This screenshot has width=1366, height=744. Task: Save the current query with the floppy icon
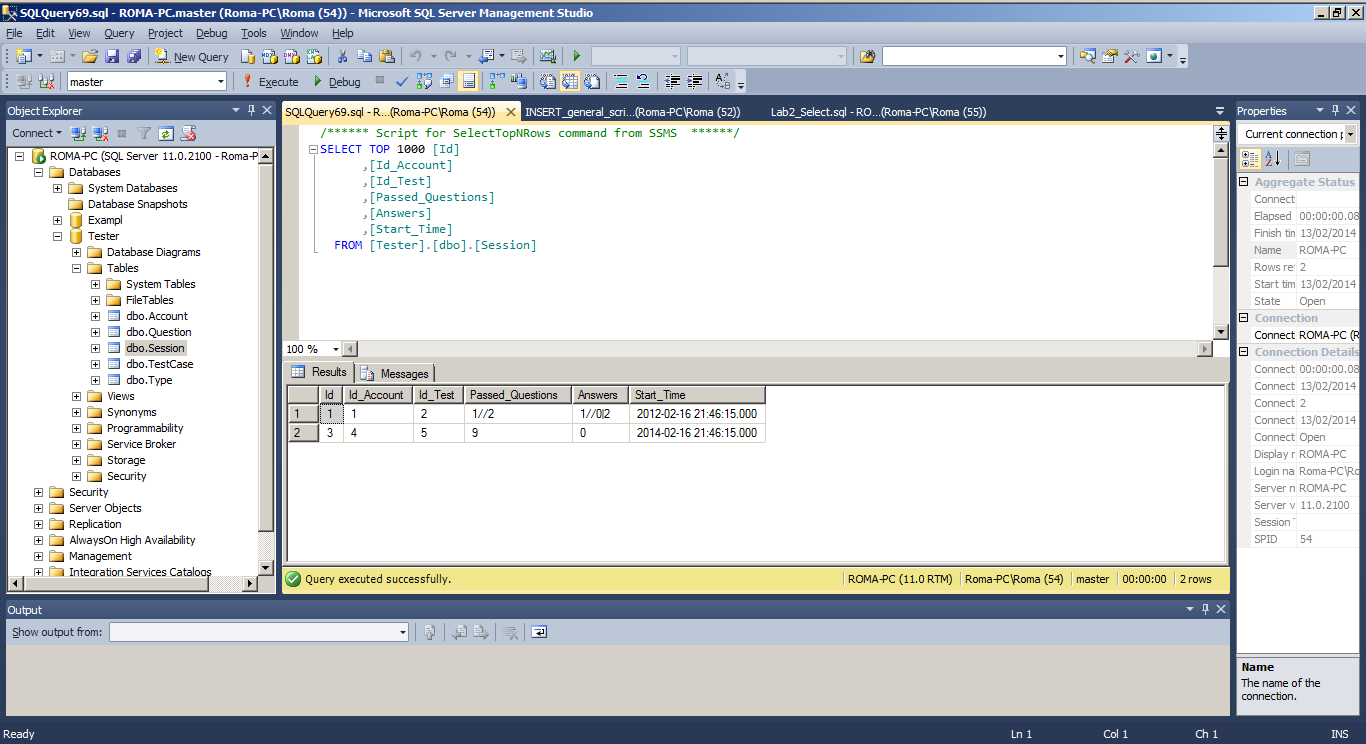[112, 56]
